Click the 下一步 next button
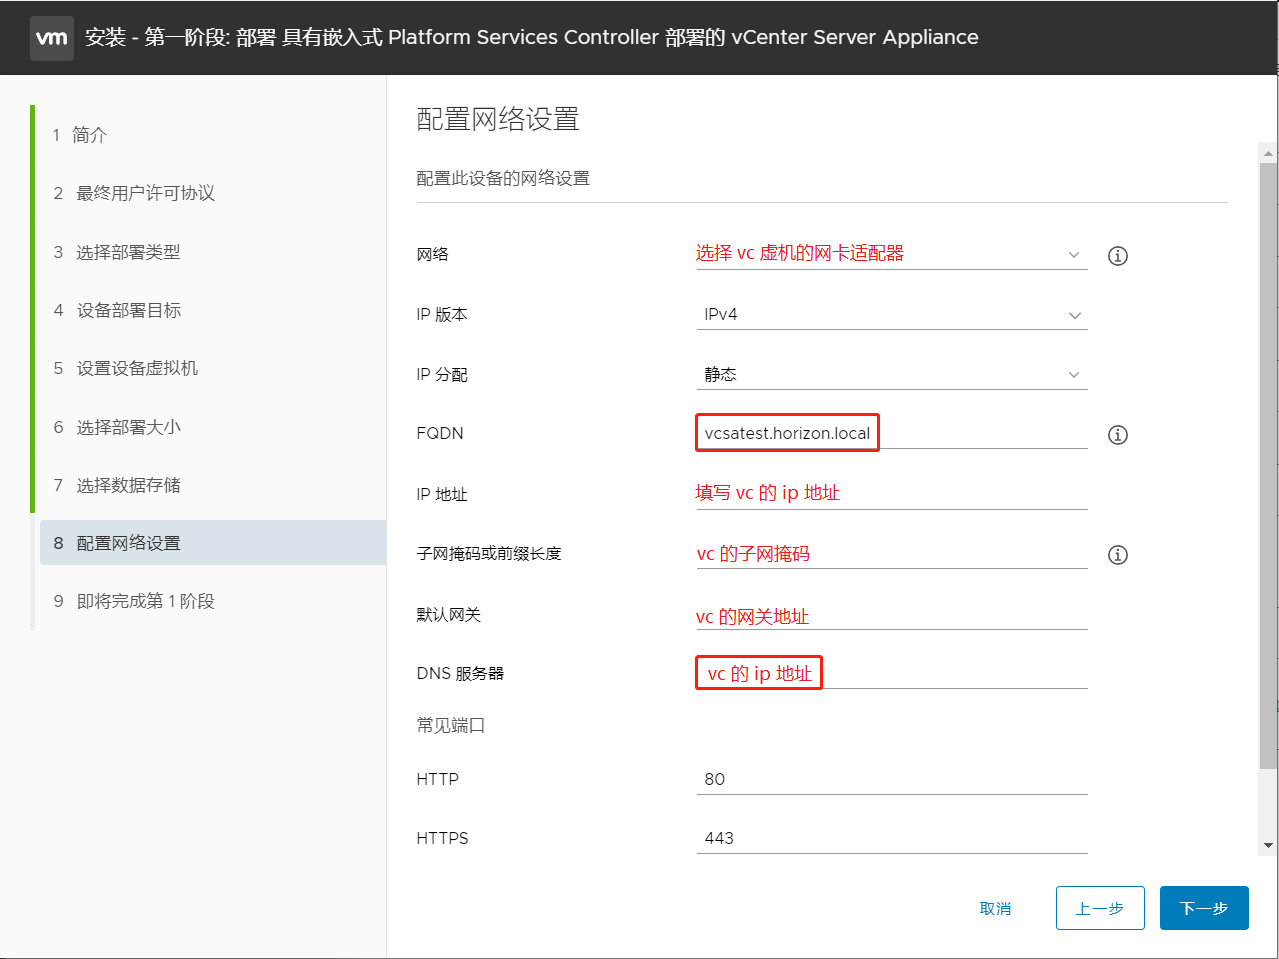Viewport: 1279px width, 959px height. pyautogui.click(x=1204, y=908)
